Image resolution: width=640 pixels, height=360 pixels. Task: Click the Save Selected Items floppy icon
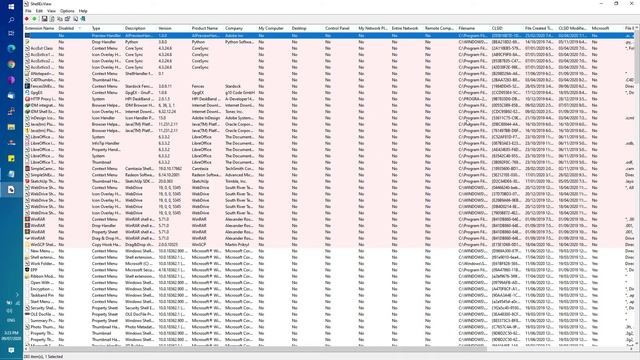[44, 19]
